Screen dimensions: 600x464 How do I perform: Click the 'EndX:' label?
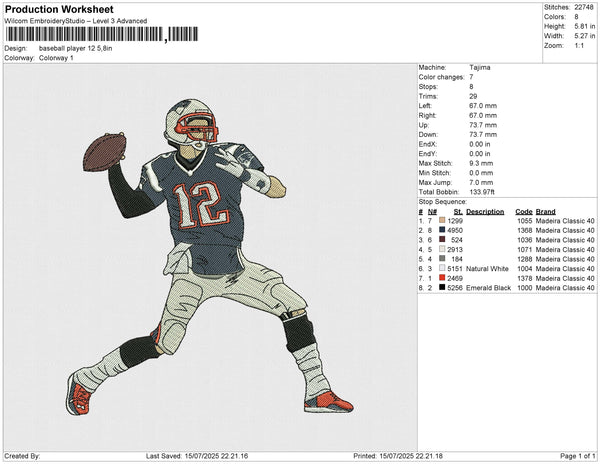(x=427, y=144)
